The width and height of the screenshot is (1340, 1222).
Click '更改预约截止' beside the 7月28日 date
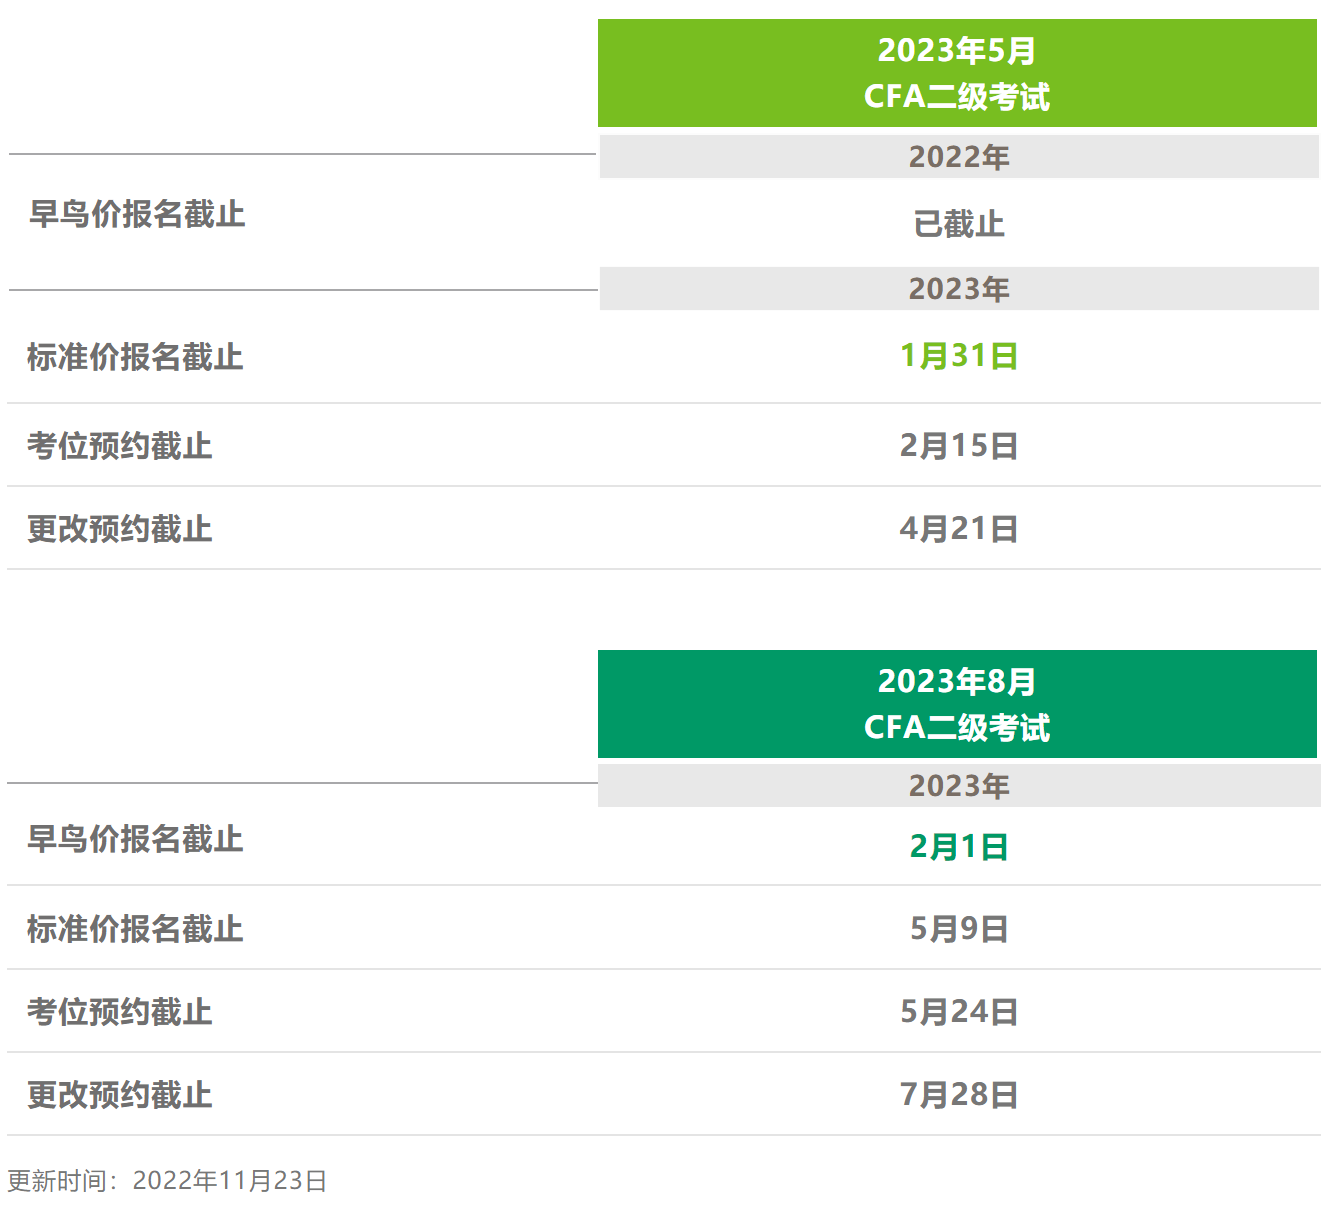pos(120,1095)
